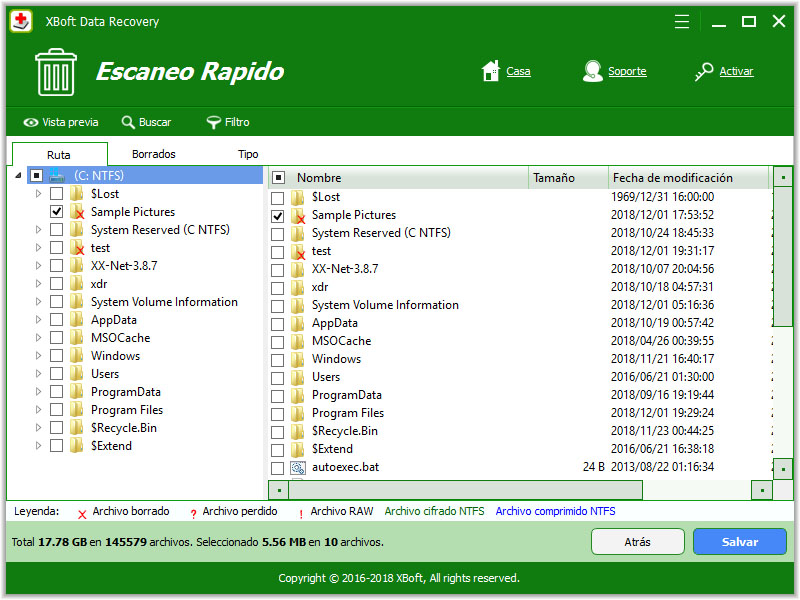Image resolution: width=800 pixels, height=600 pixels.
Task: Click the Atrás button
Action: (637, 542)
